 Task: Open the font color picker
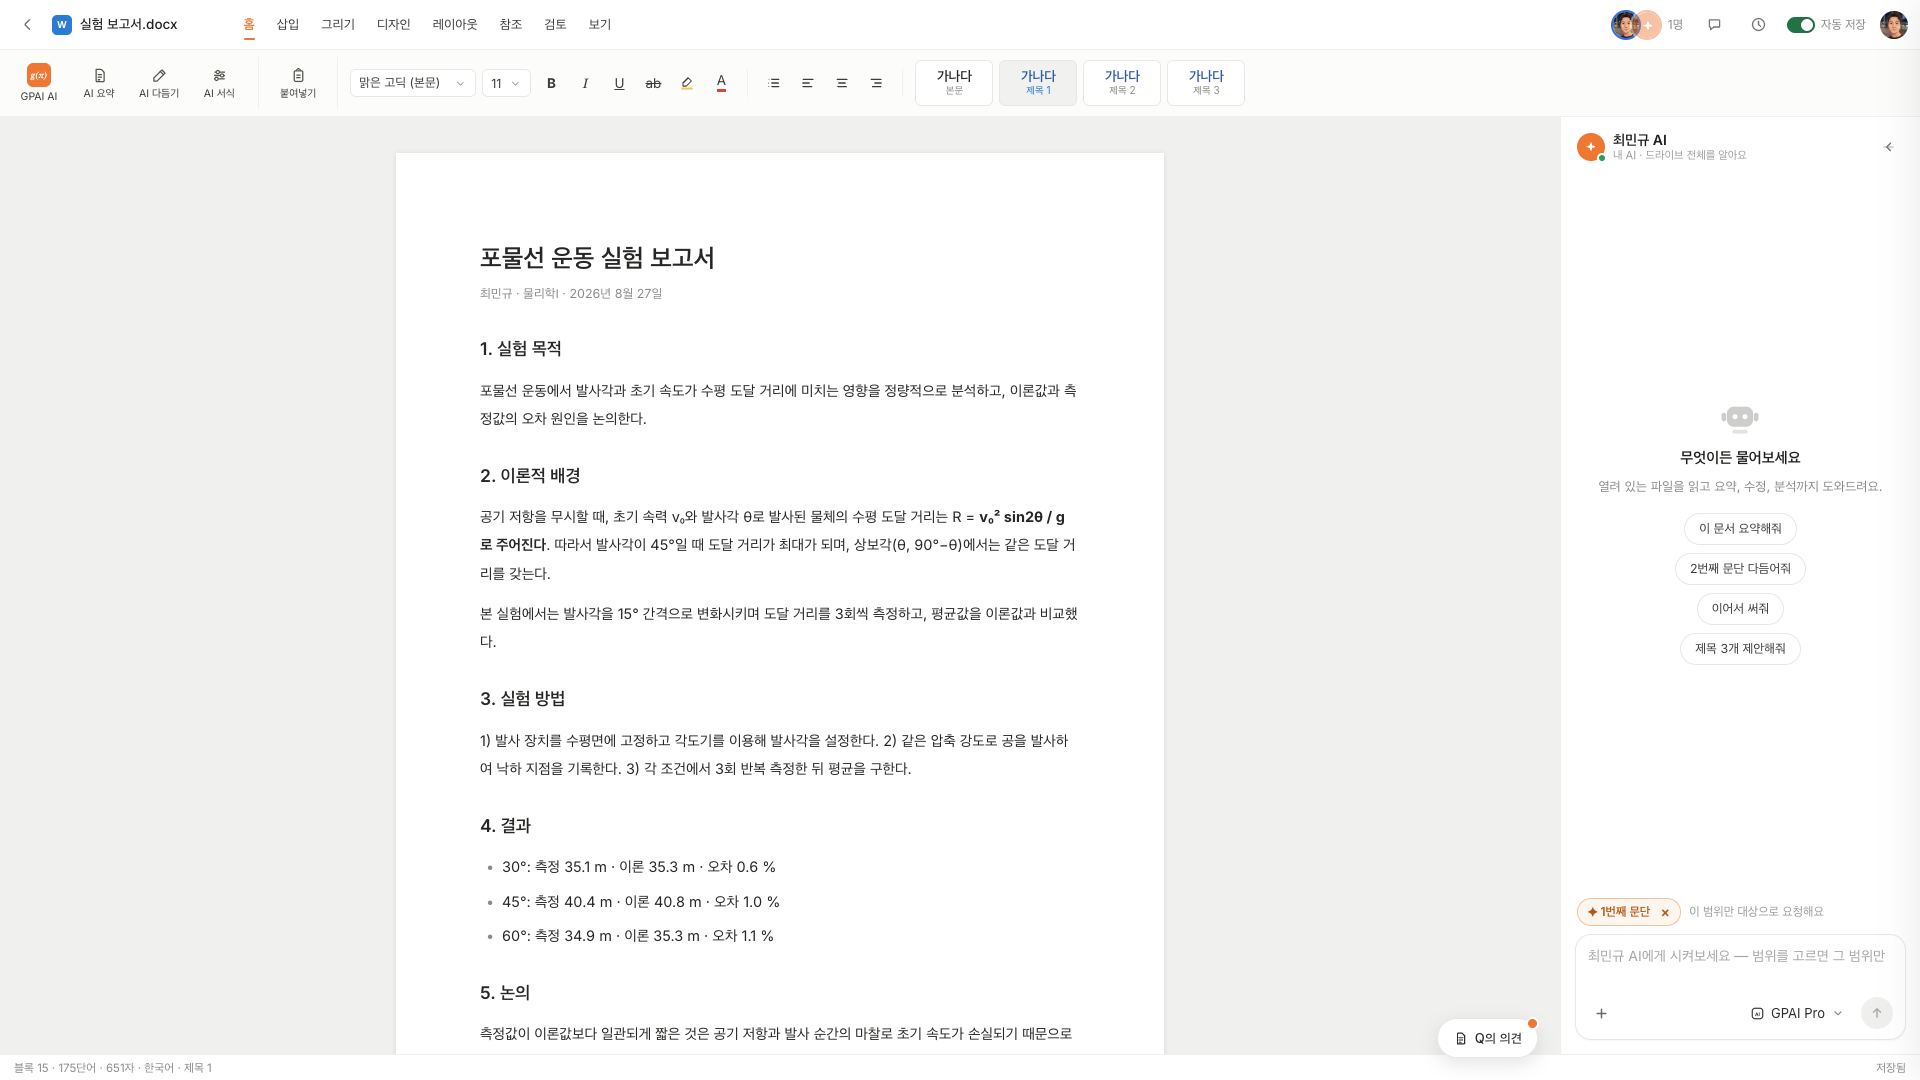(x=721, y=83)
